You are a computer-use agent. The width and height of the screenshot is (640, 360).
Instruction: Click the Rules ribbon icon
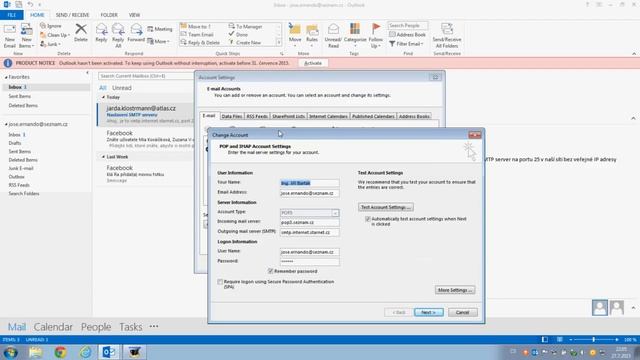(312, 30)
